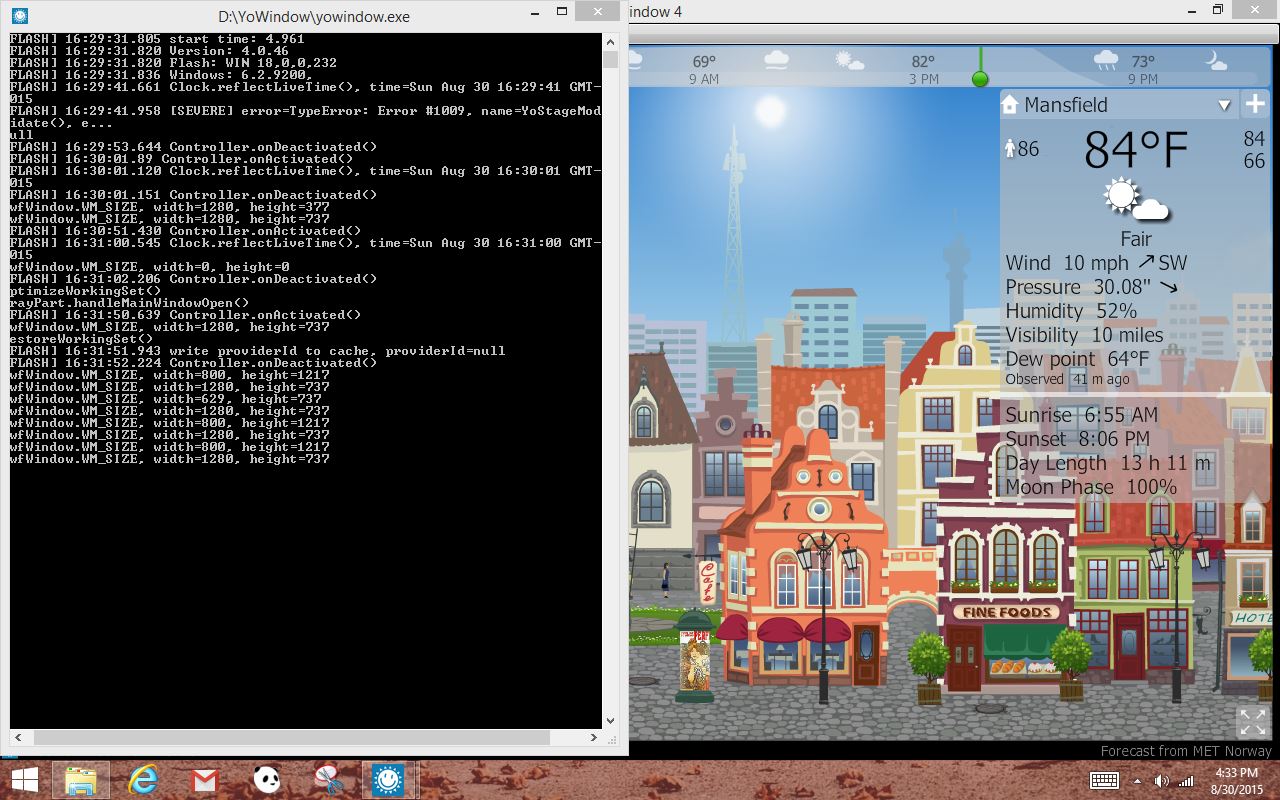The width and height of the screenshot is (1280, 800).
Task: Click the feels-like 86 person icon
Action: (x=1010, y=149)
